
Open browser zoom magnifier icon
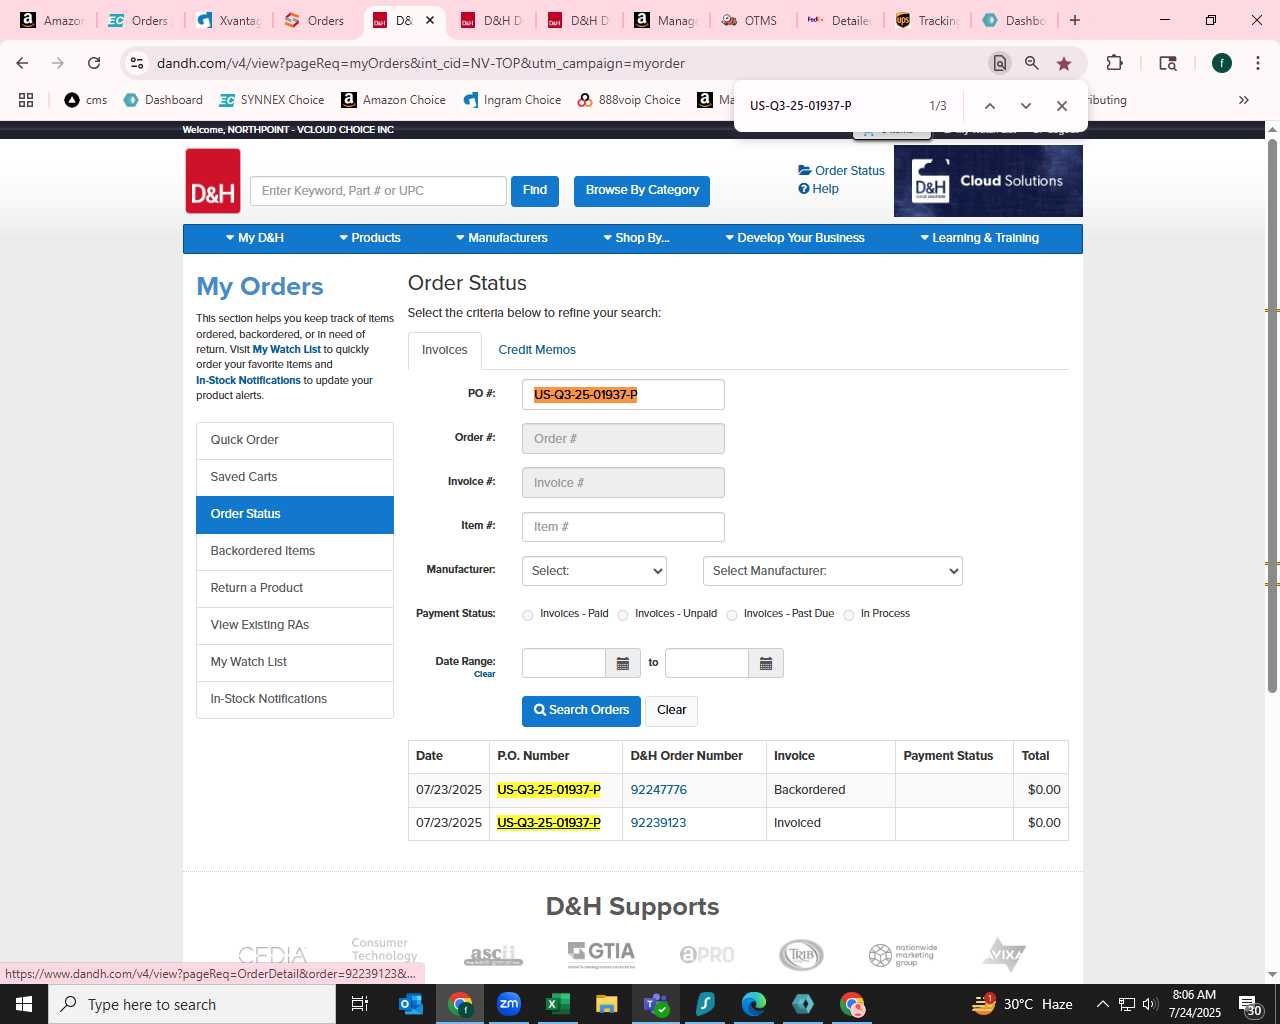(x=1032, y=63)
